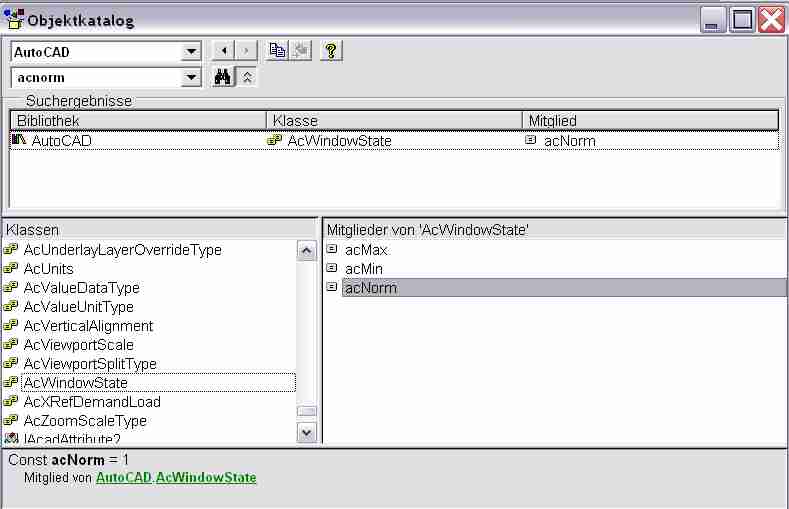789x509 pixels.
Task: Click the enum icon next to AcZoomScaleType
Action: pos(11,420)
